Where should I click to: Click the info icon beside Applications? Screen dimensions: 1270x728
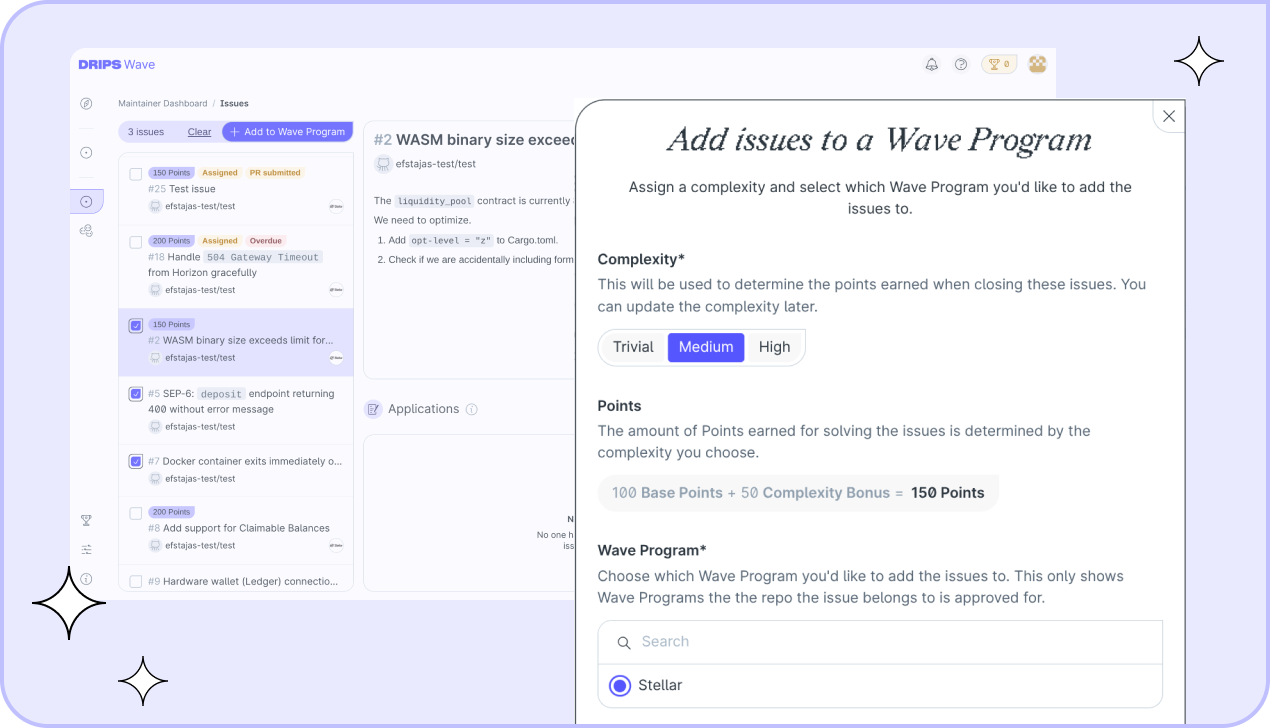pos(472,409)
